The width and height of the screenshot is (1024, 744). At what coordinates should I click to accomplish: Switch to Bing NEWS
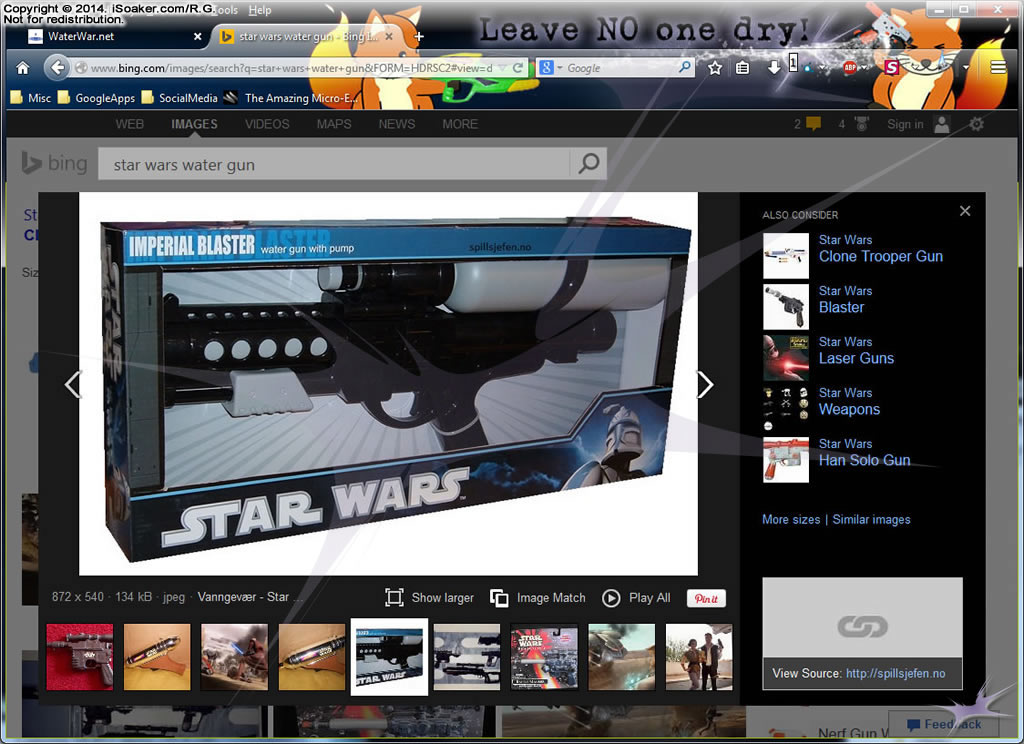pyautogui.click(x=396, y=124)
